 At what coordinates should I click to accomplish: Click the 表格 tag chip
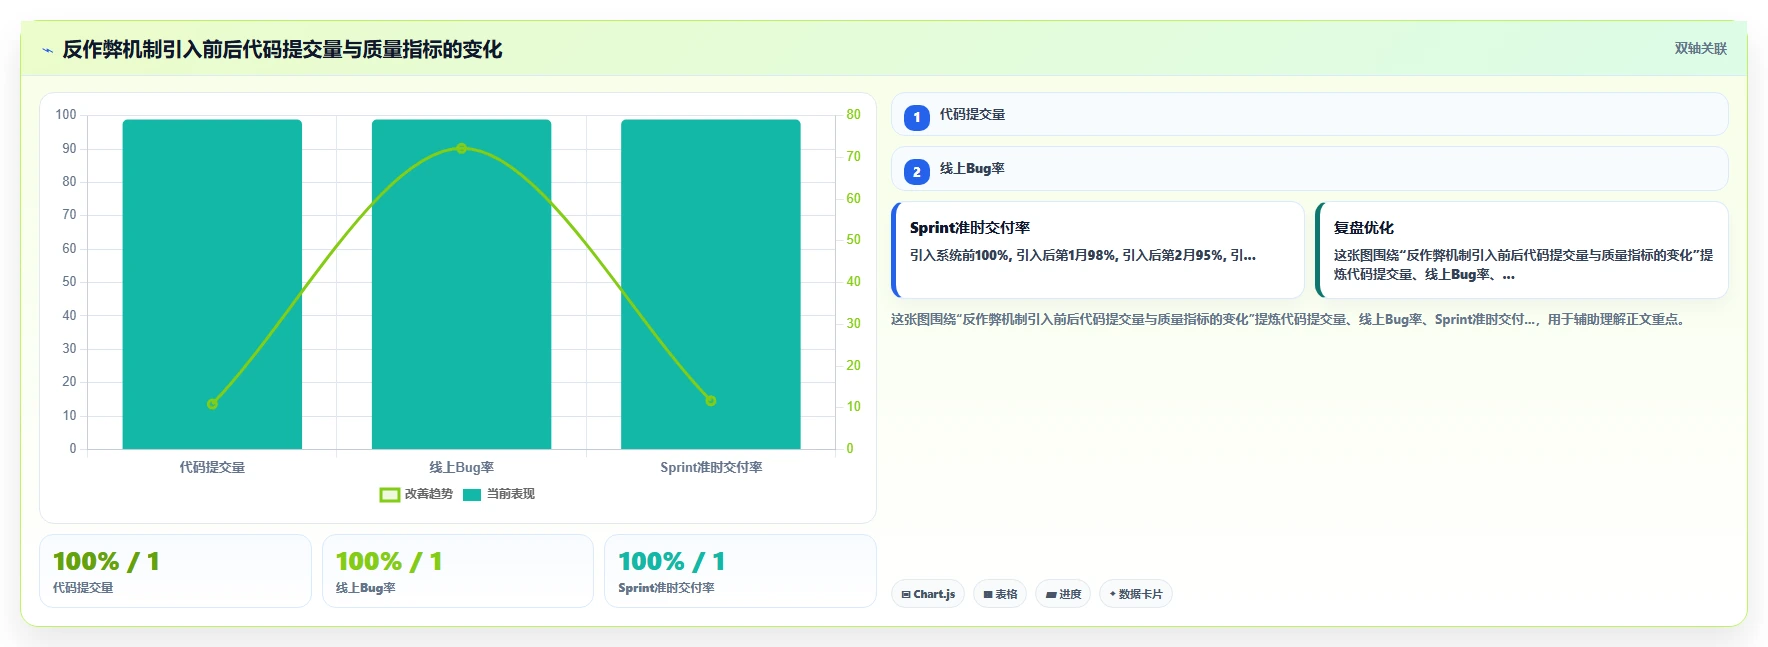coord(1000,594)
